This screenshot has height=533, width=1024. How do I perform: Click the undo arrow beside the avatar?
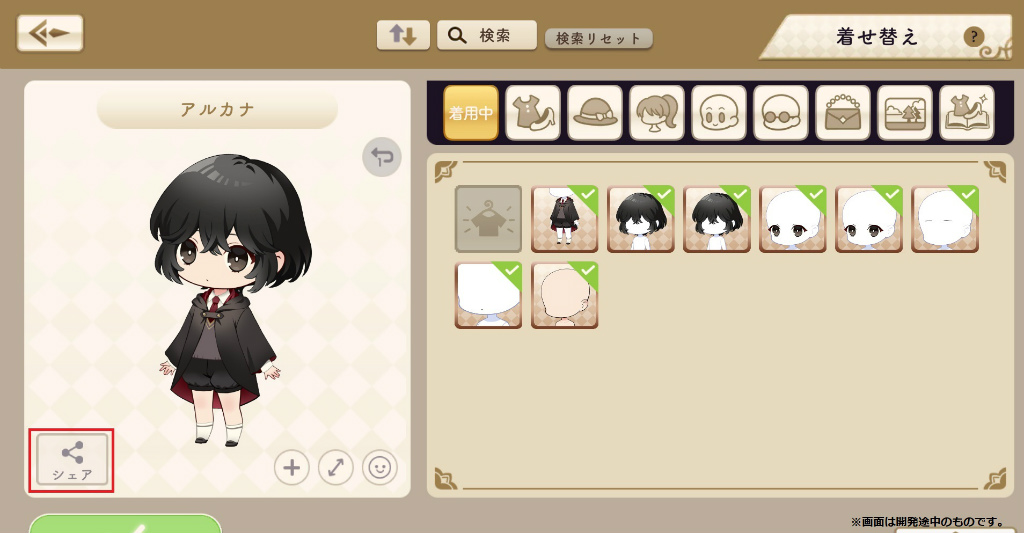point(382,157)
